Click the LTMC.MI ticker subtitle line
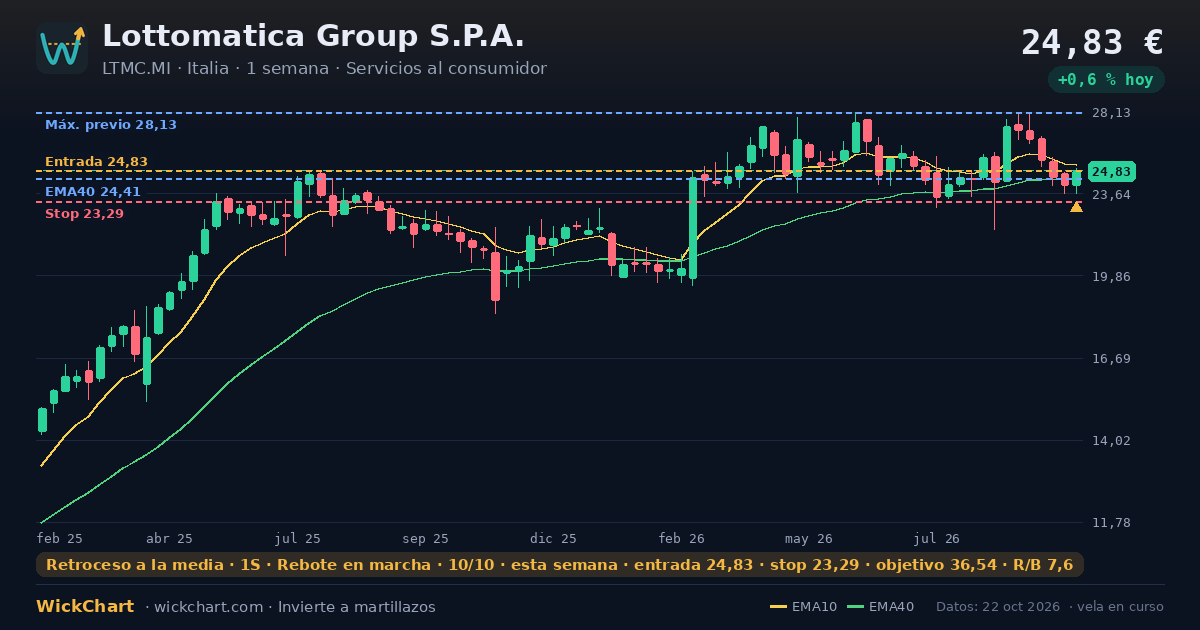1200x630 pixels. click(324, 69)
